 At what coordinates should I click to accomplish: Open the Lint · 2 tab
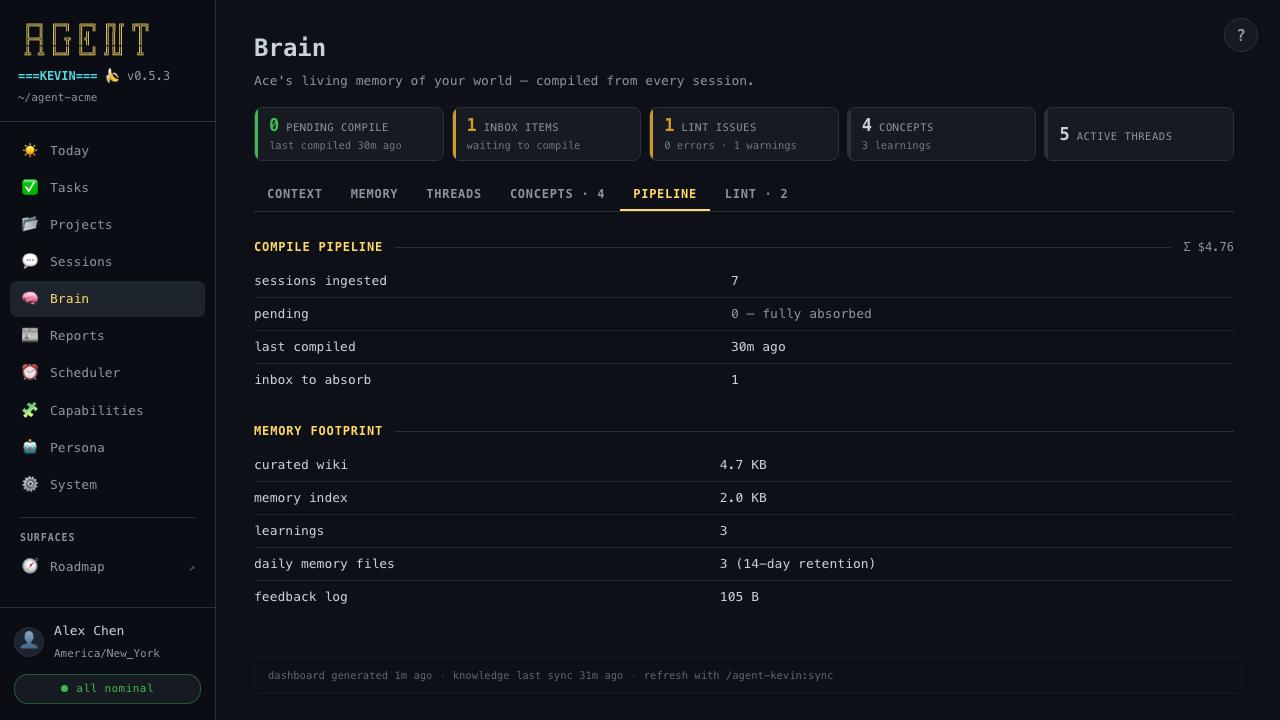pyautogui.click(x=756, y=194)
